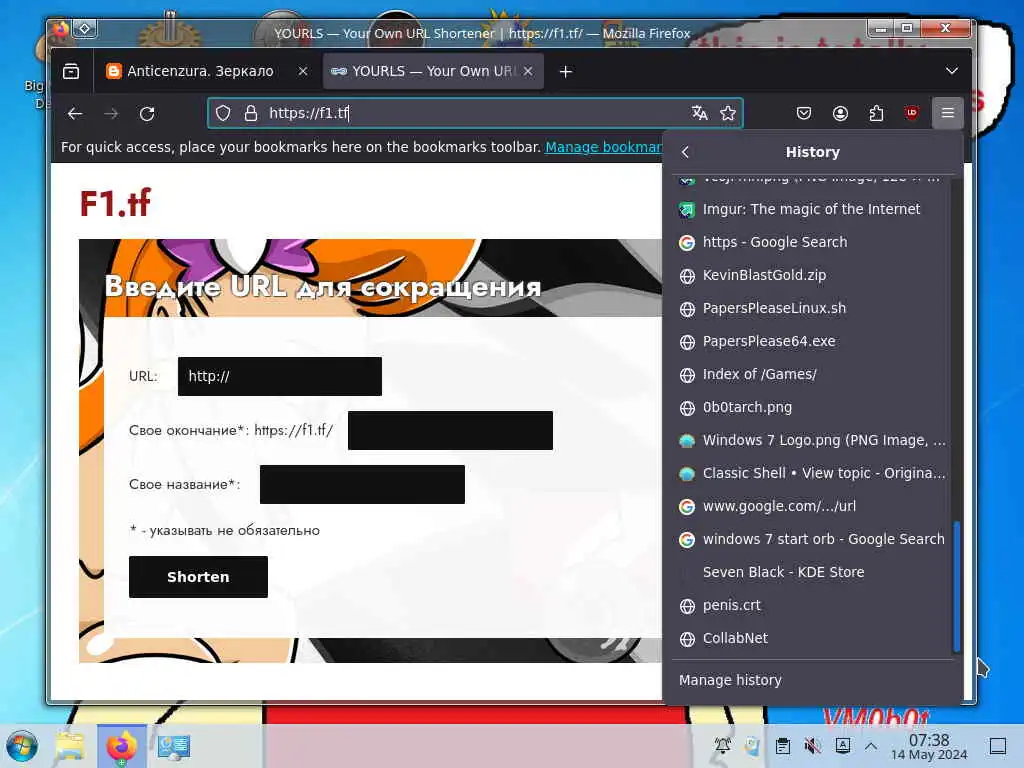Screen dimensions: 1024x768
Task: Go back from the History panel
Action: [685, 152]
